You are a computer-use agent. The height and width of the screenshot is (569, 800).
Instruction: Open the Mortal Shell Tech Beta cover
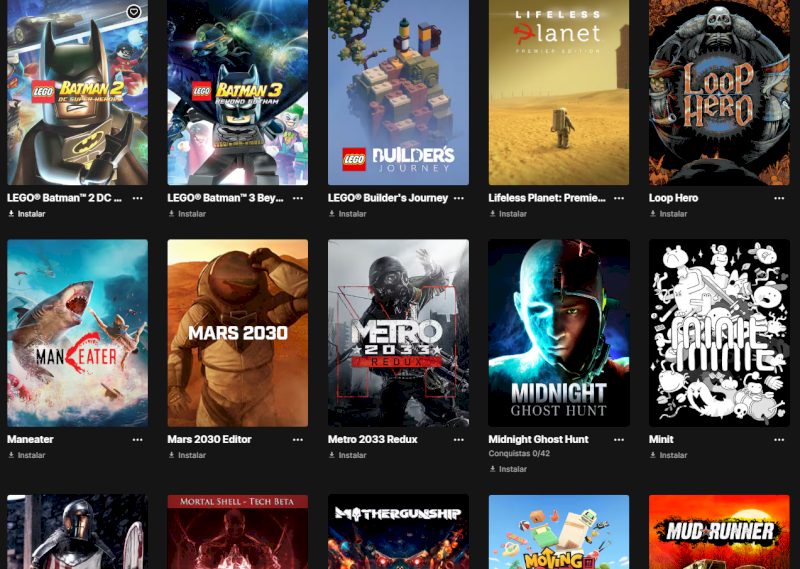point(238,532)
